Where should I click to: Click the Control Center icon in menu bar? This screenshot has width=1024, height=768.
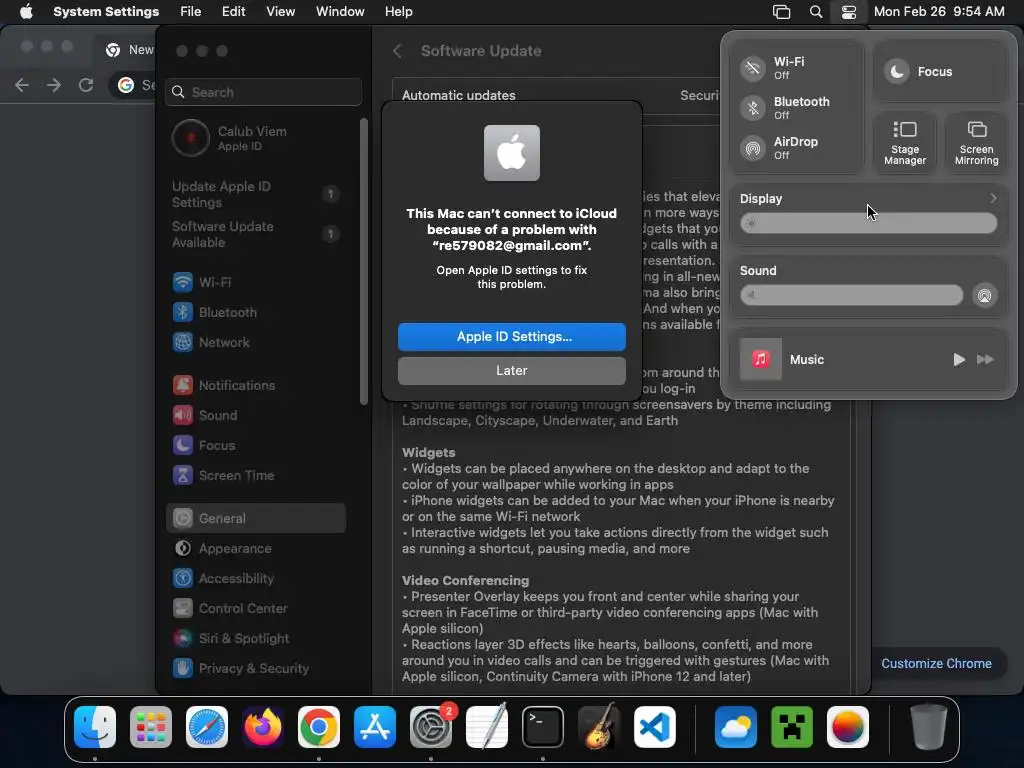(x=848, y=12)
